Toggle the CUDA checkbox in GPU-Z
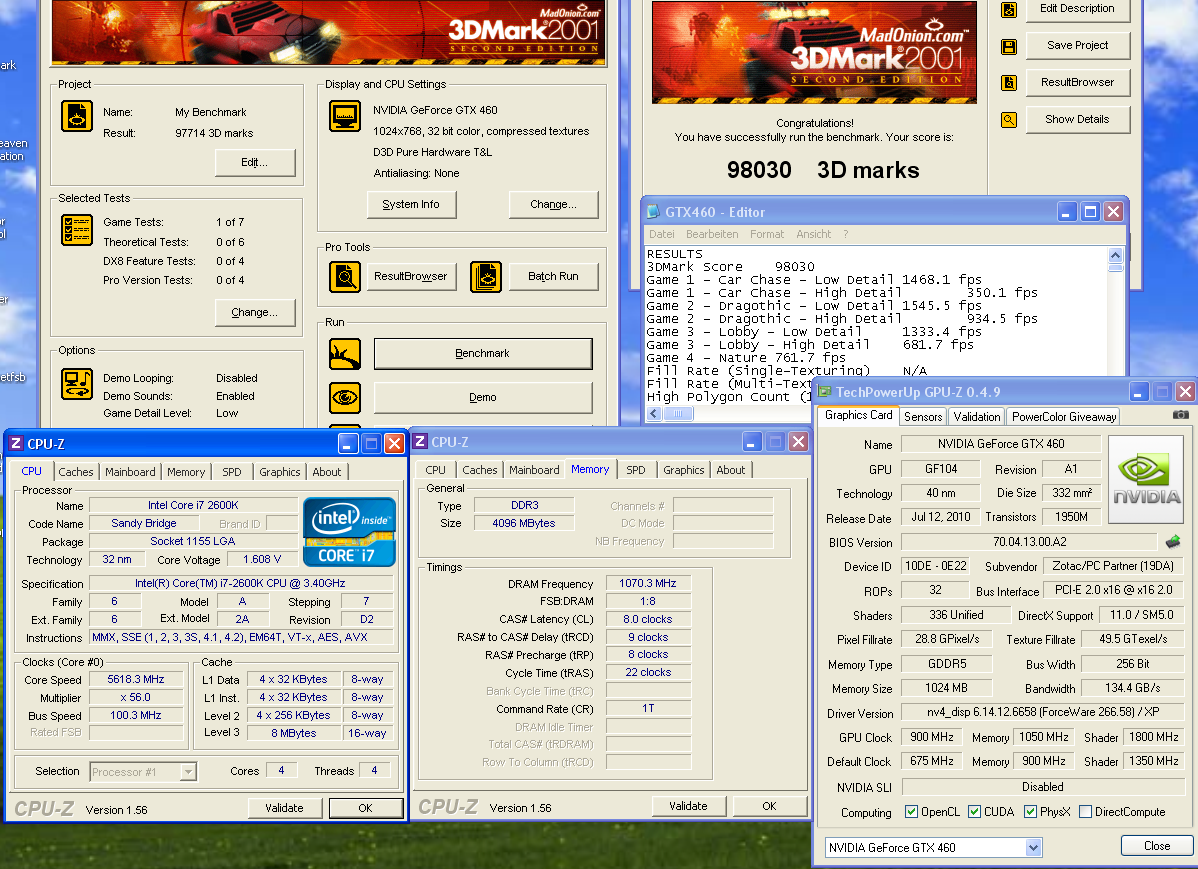 tap(974, 812)
